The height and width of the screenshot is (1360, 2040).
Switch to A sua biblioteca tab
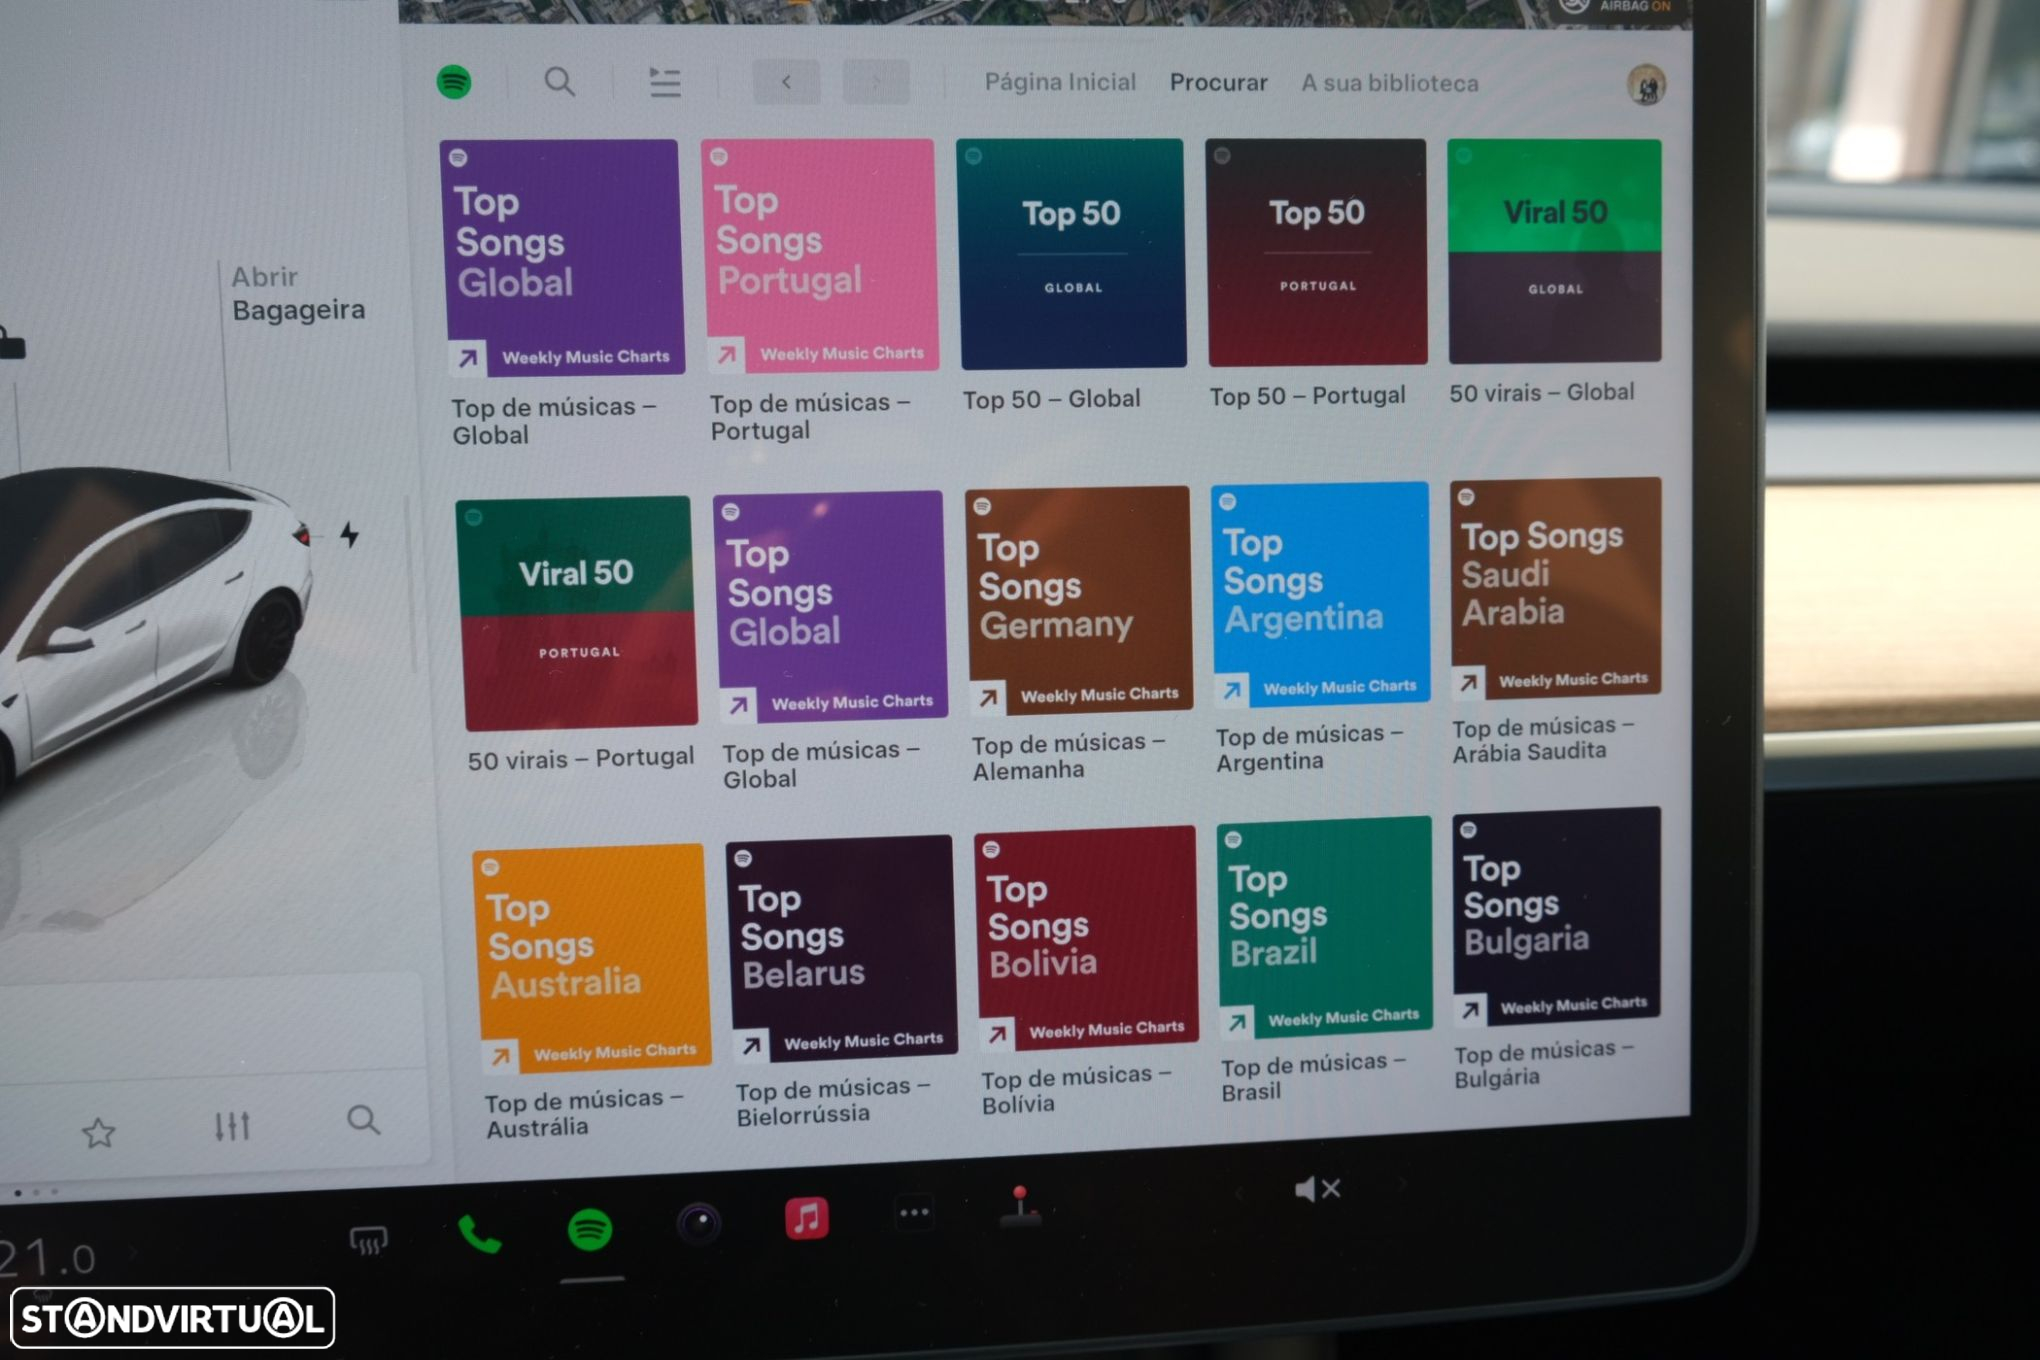pos(1389,83)
